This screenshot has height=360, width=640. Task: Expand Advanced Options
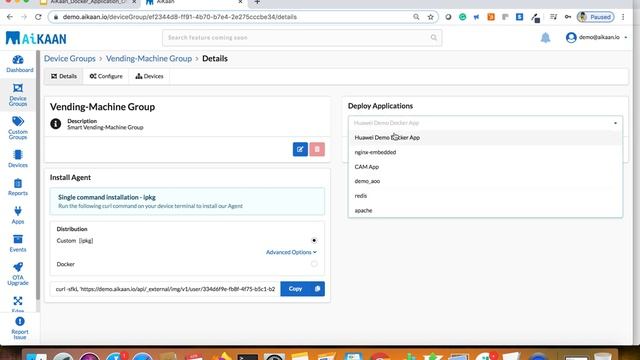tap(291, 252)
